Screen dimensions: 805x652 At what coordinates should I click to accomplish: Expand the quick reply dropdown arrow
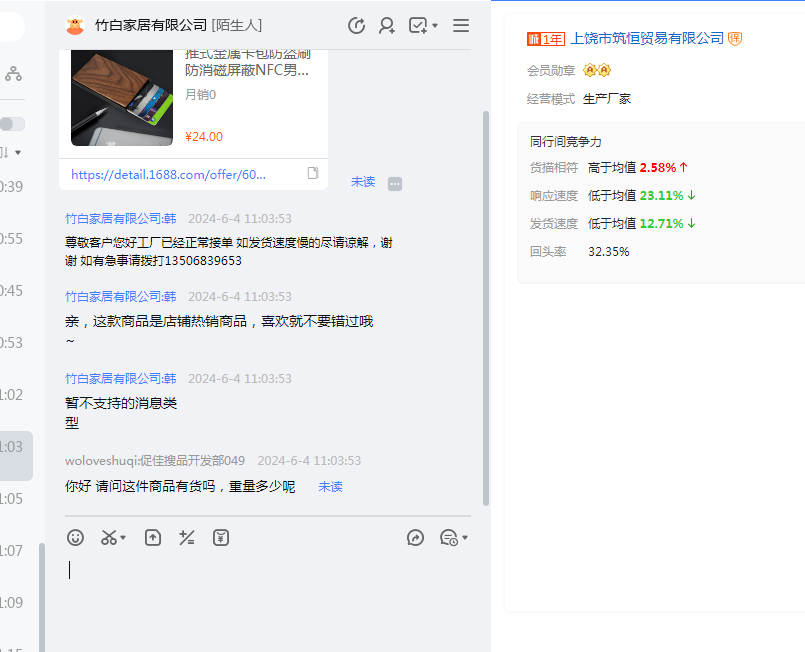[465, 538]
